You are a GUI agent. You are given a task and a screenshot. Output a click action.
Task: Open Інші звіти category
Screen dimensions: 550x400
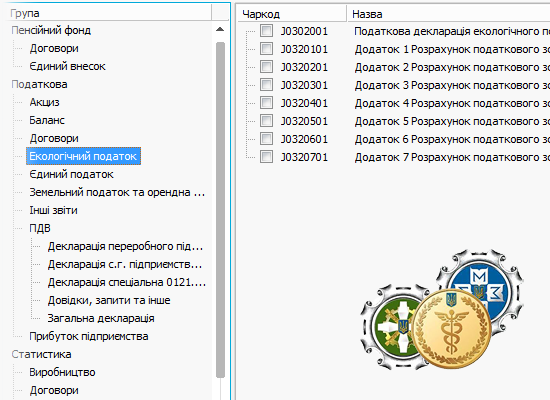[x=53, y=211]
